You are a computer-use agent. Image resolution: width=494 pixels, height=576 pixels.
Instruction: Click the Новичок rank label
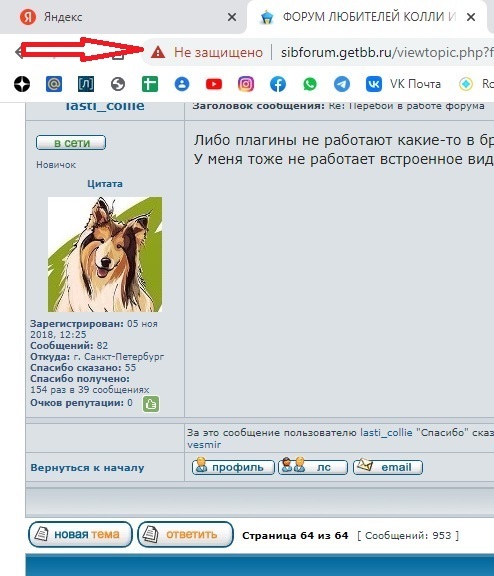point(56,165)
